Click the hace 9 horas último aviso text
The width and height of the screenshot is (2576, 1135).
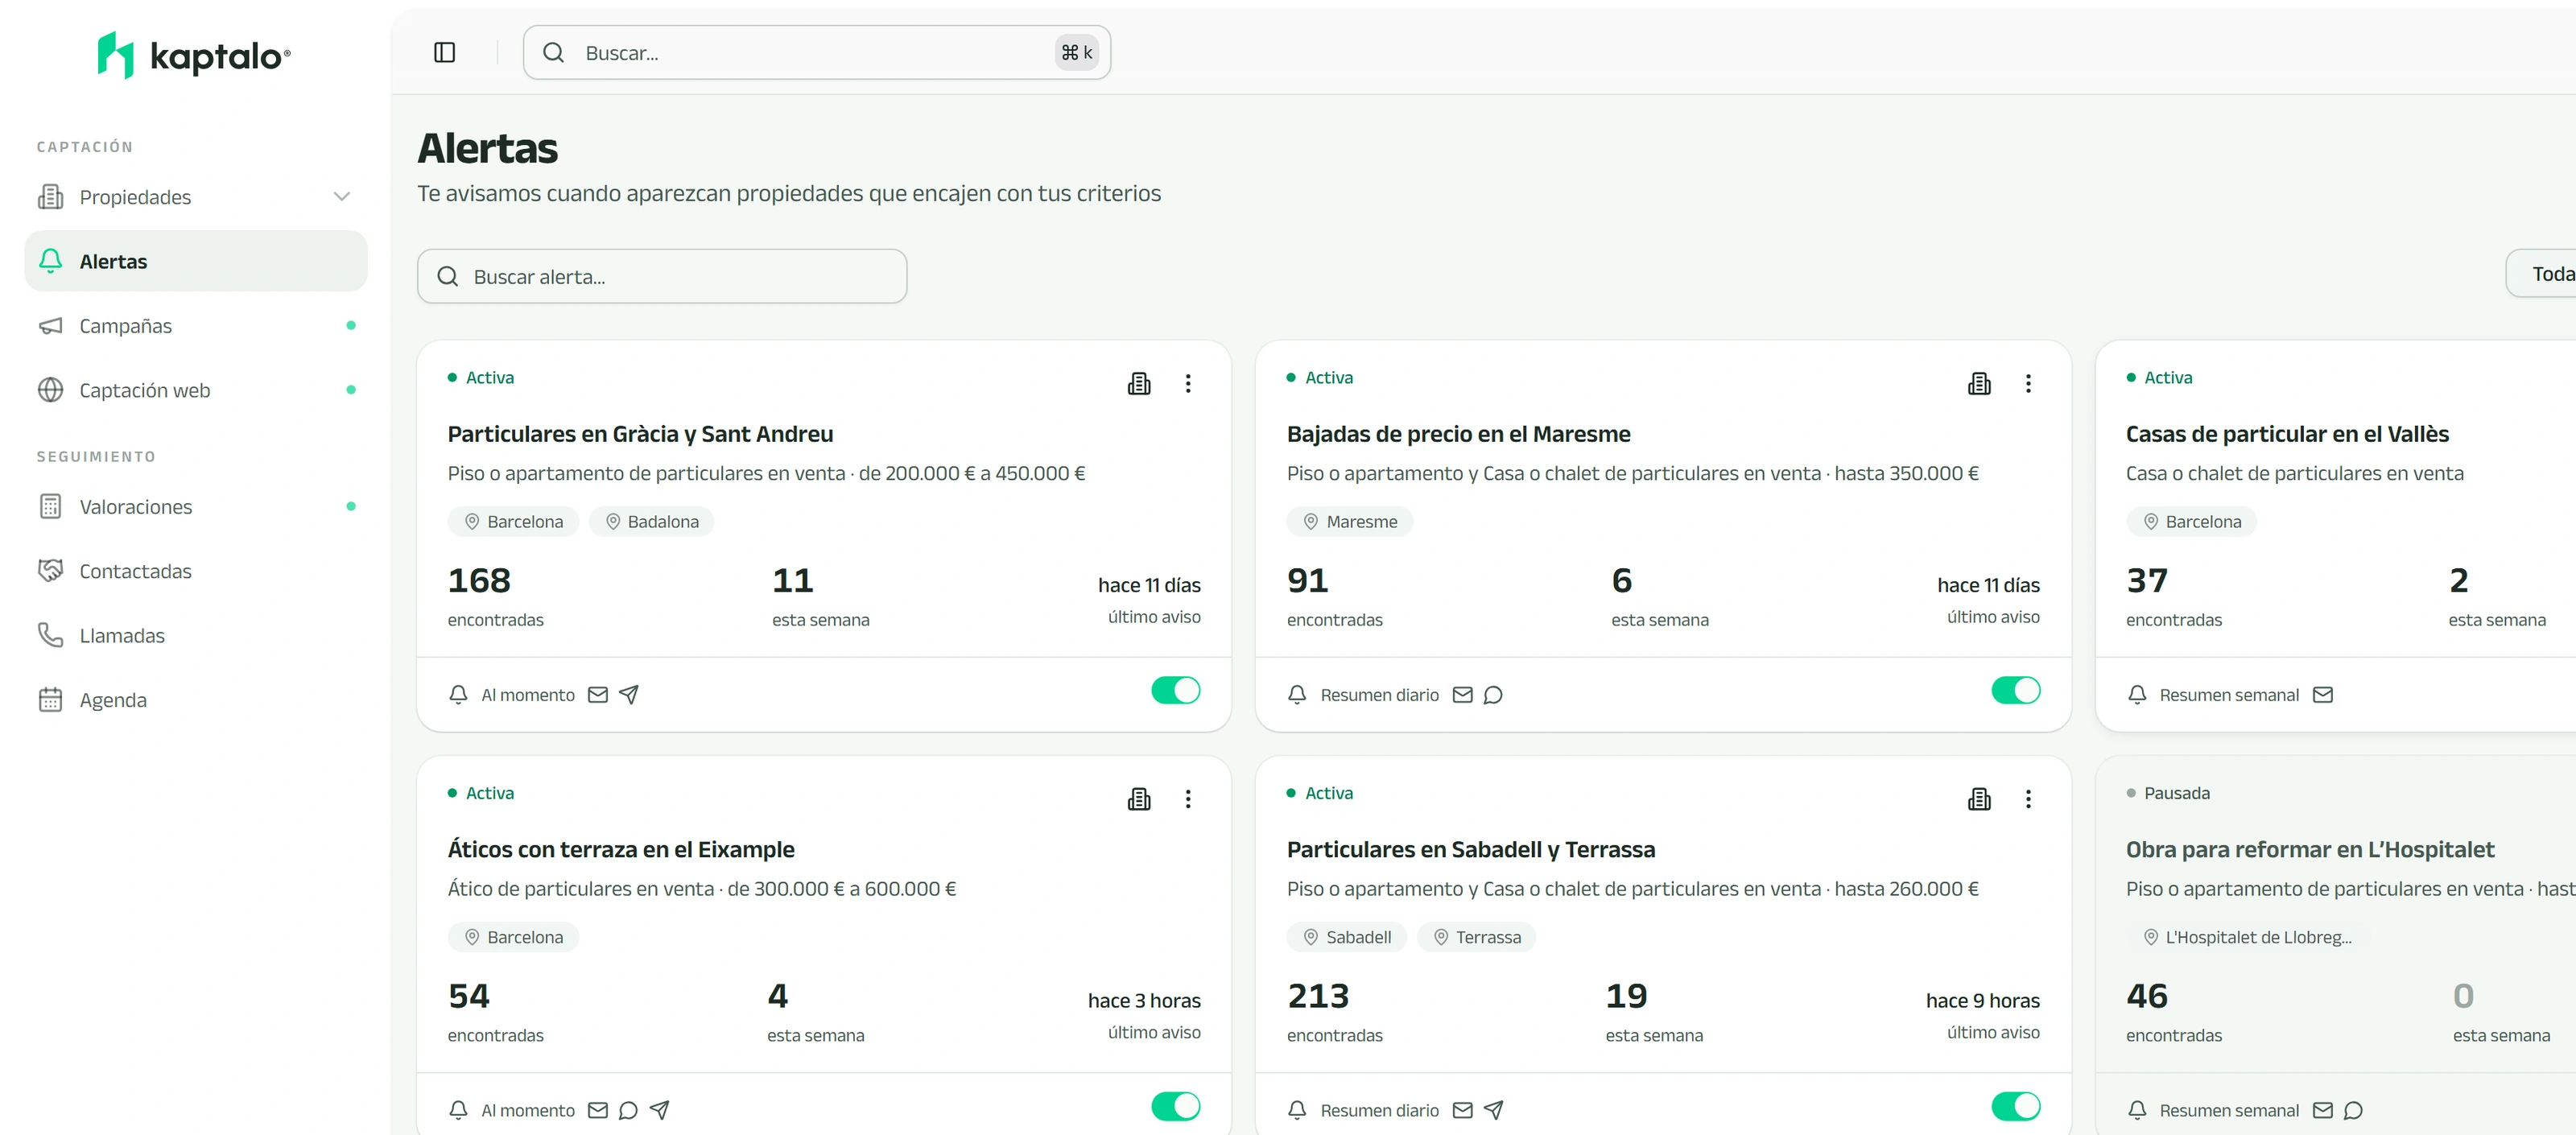point(1983,1014)
